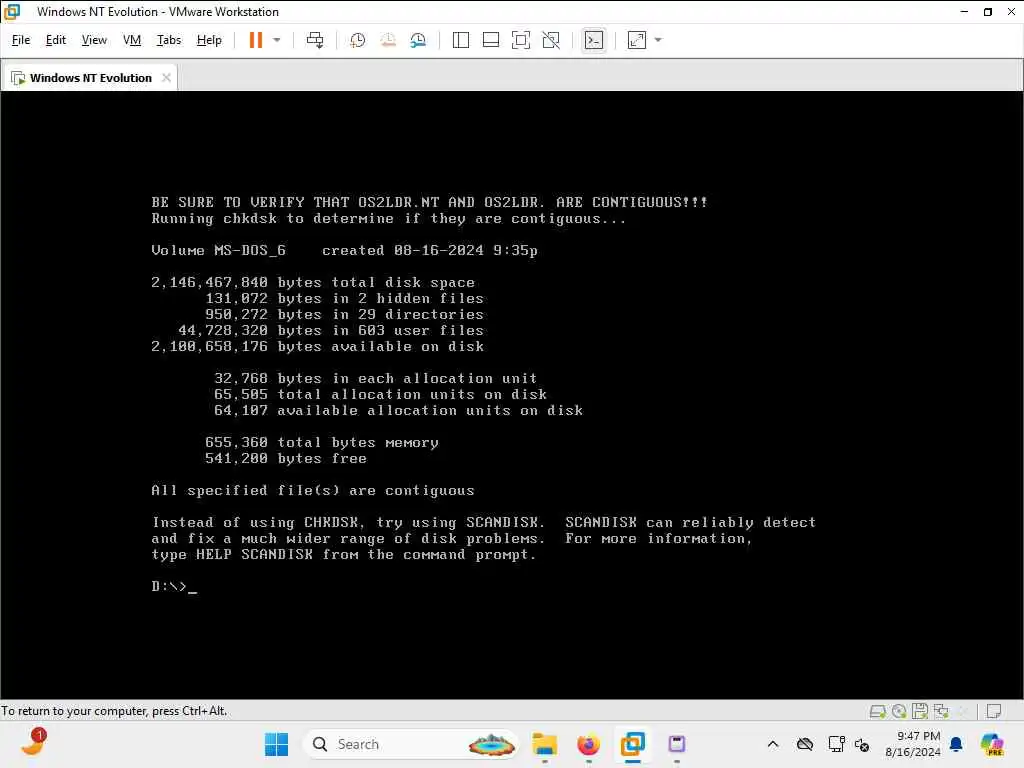Open the Copilot preview icon
Screen dimensions: 1024x768
pos(992,744)
